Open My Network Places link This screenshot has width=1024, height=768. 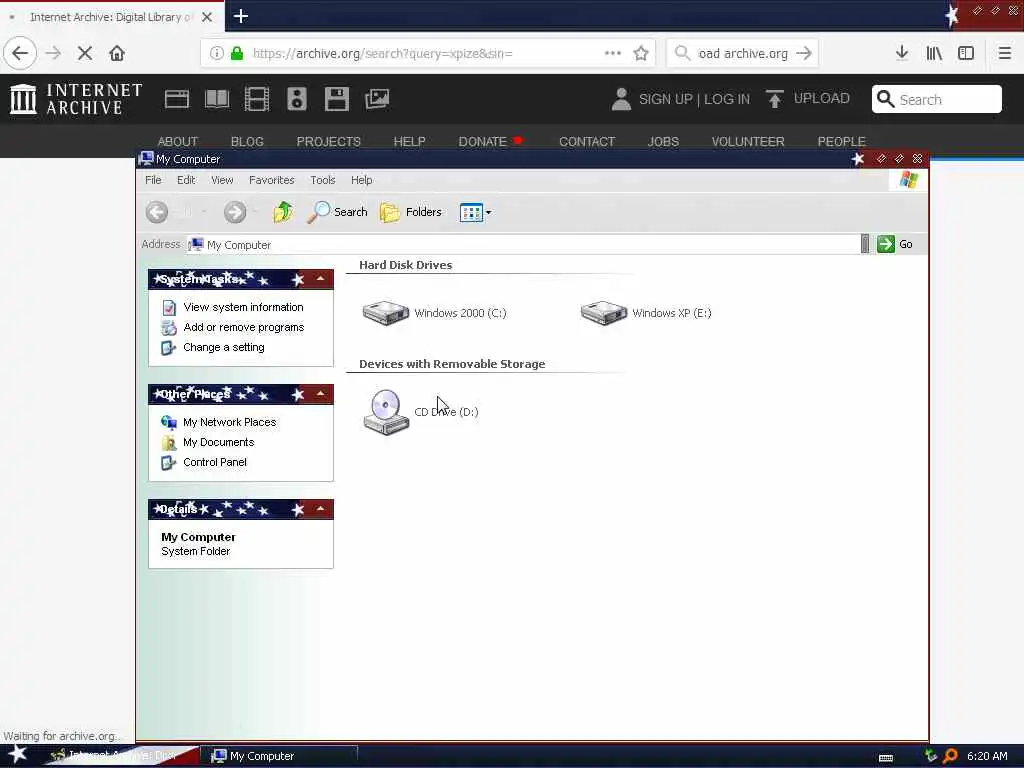[229, 423]
